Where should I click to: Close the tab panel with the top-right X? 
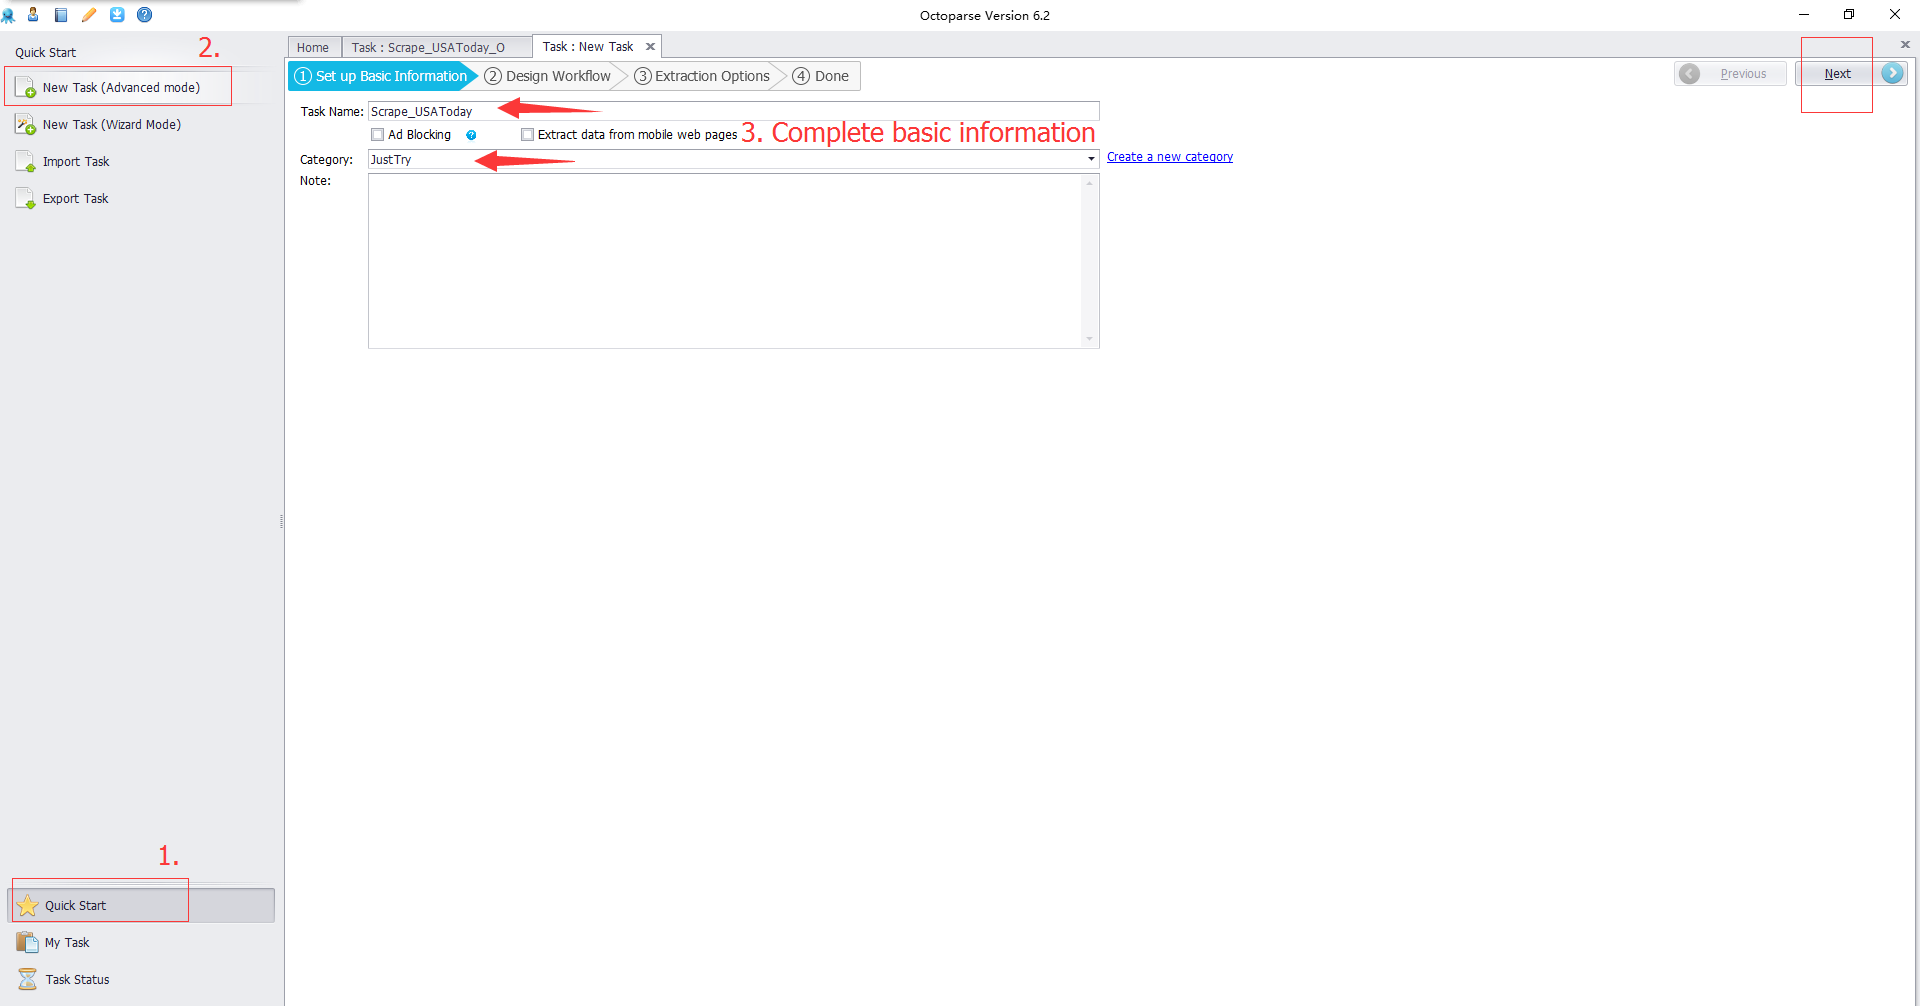[x=1905, y=45]
